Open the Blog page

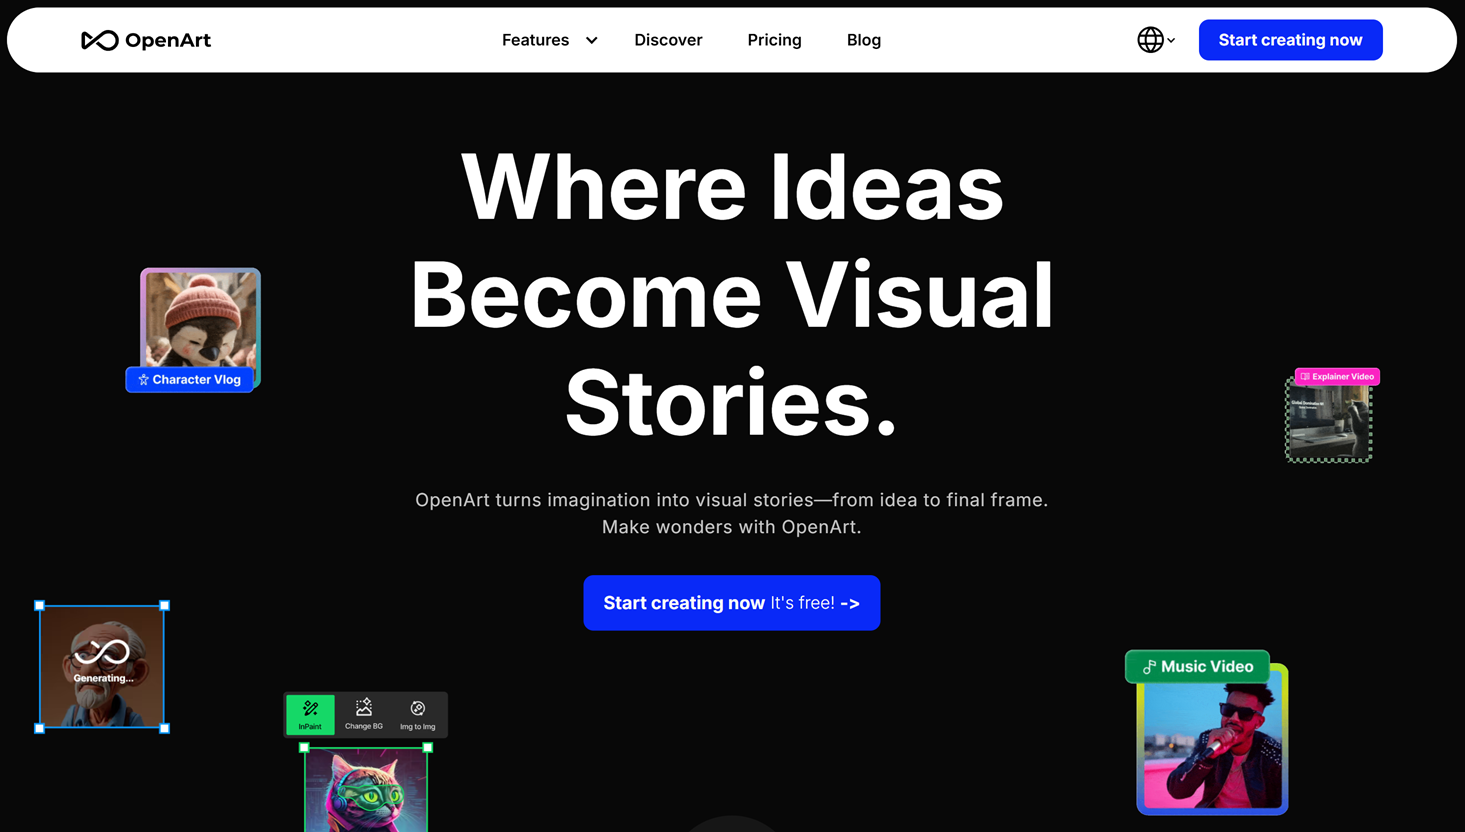tap(864, 40)
